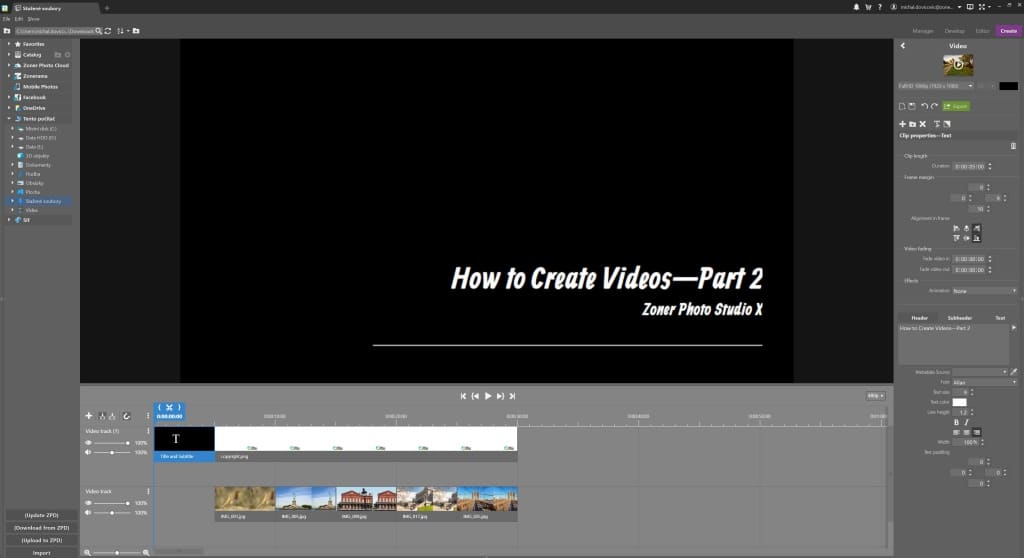
Task: Mute audio of the lower Video track
Action: pos(88,513)
